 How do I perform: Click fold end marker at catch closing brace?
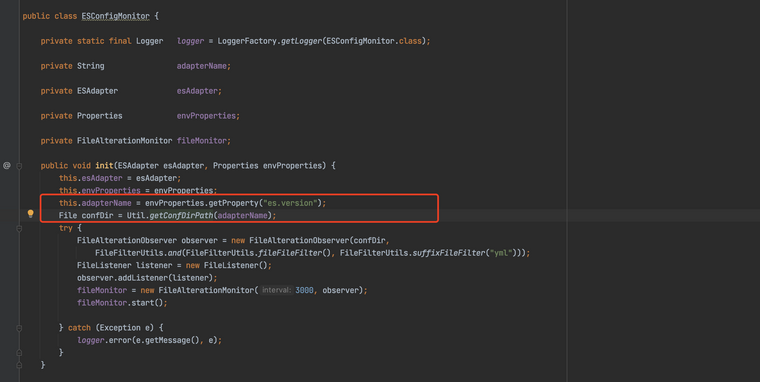(19, 352)
